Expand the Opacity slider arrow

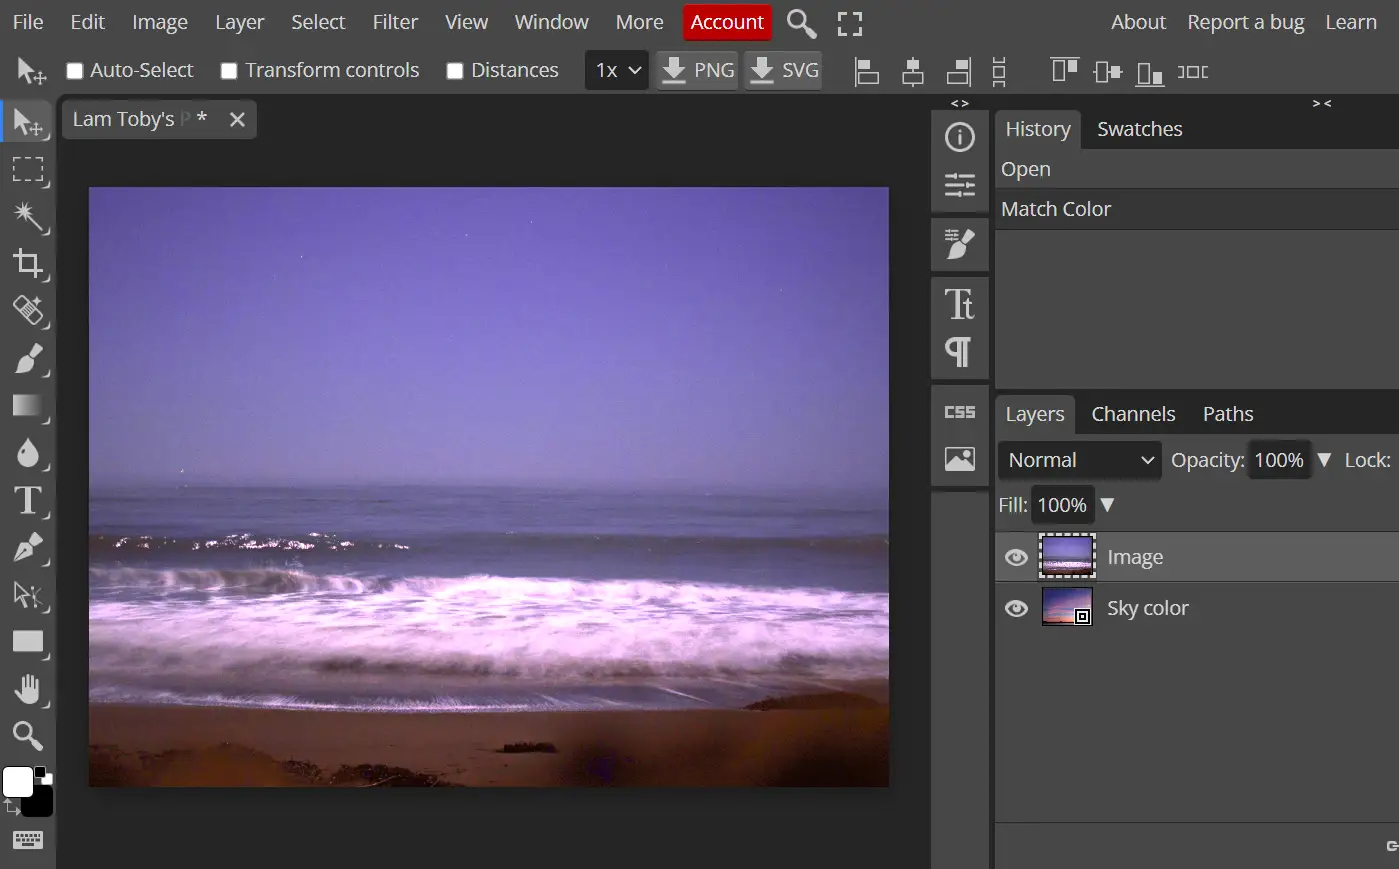pyautogui.click(x=1324, y=460)
